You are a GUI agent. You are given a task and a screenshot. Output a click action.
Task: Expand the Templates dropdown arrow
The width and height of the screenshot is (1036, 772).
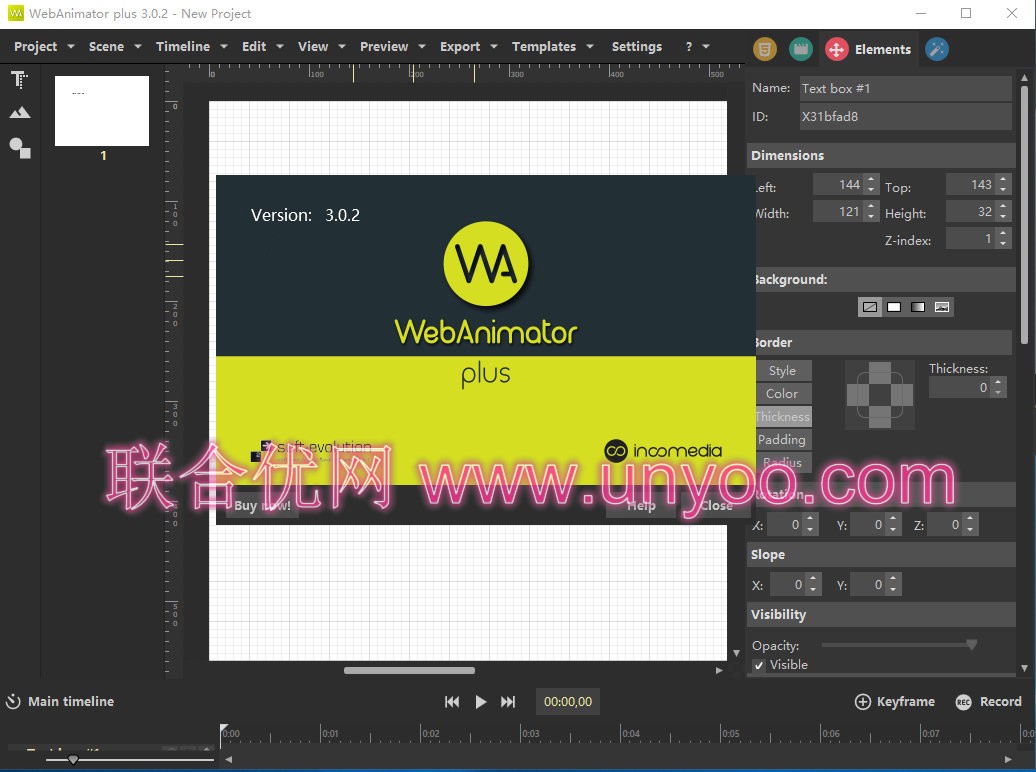pyautogui.click(x=590, y=47)
